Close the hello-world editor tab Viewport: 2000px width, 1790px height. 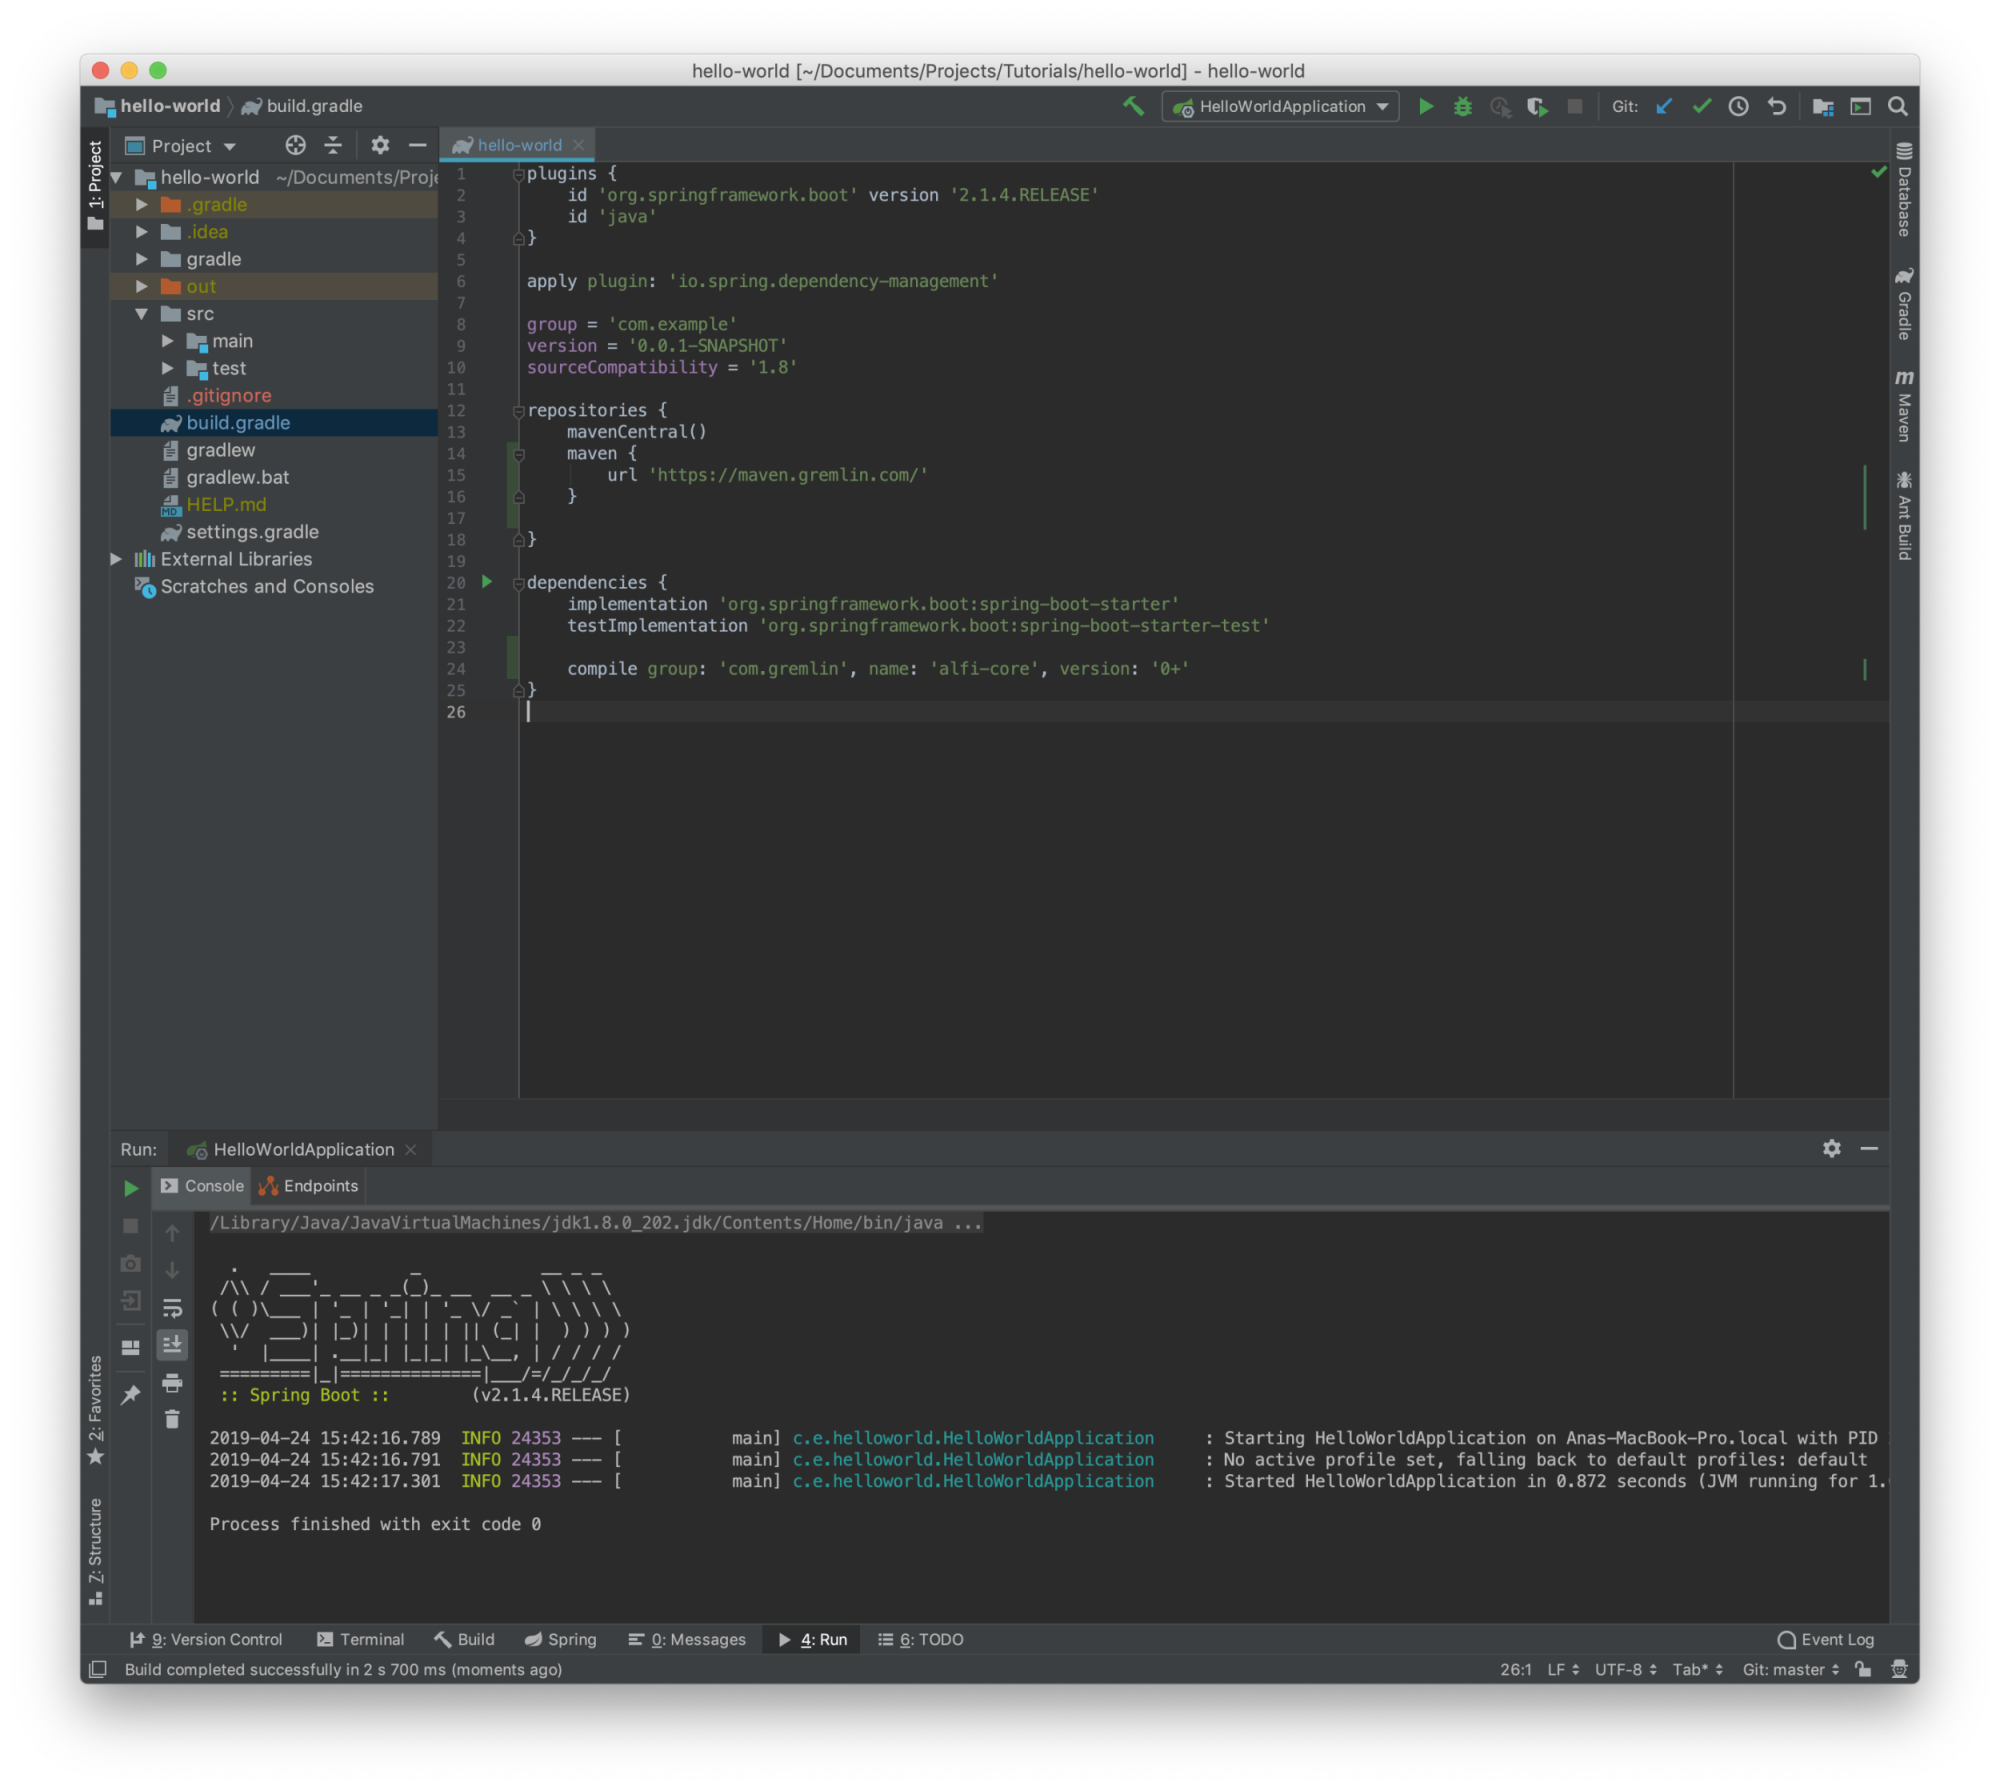tap(579, 145)
